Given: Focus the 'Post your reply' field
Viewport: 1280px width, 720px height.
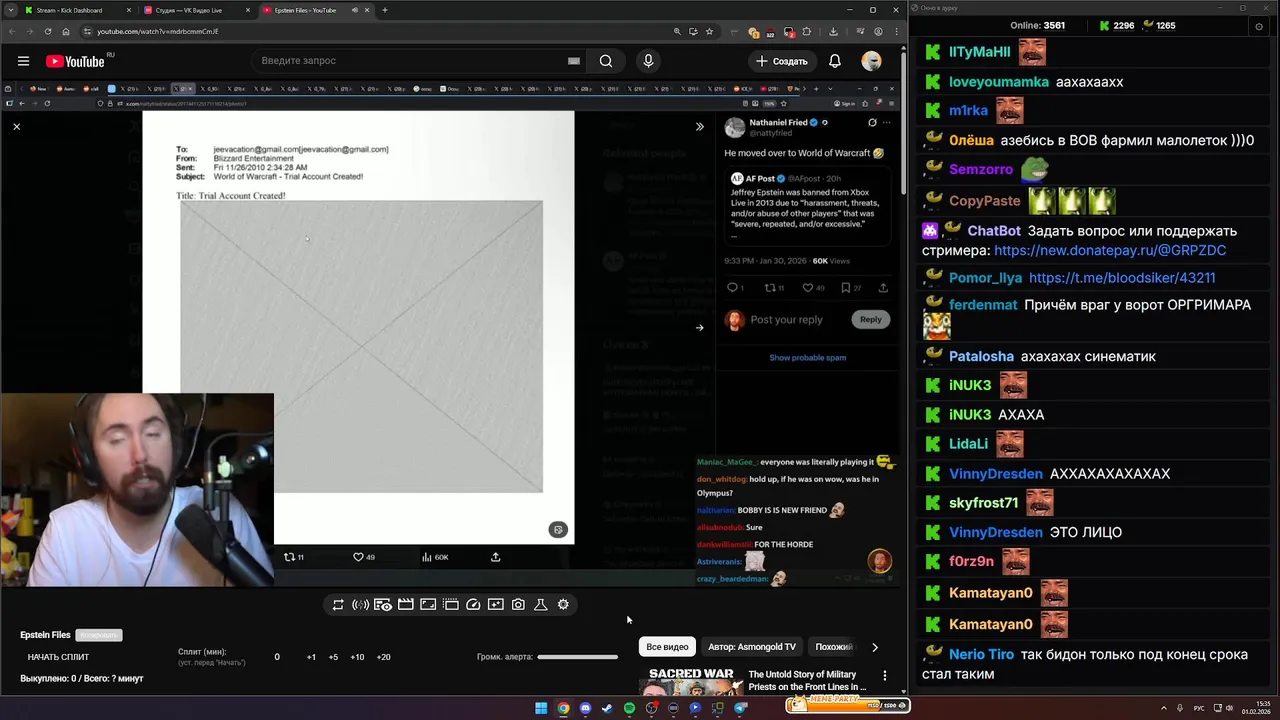Looking at the screenshot, I should [786, 320].
